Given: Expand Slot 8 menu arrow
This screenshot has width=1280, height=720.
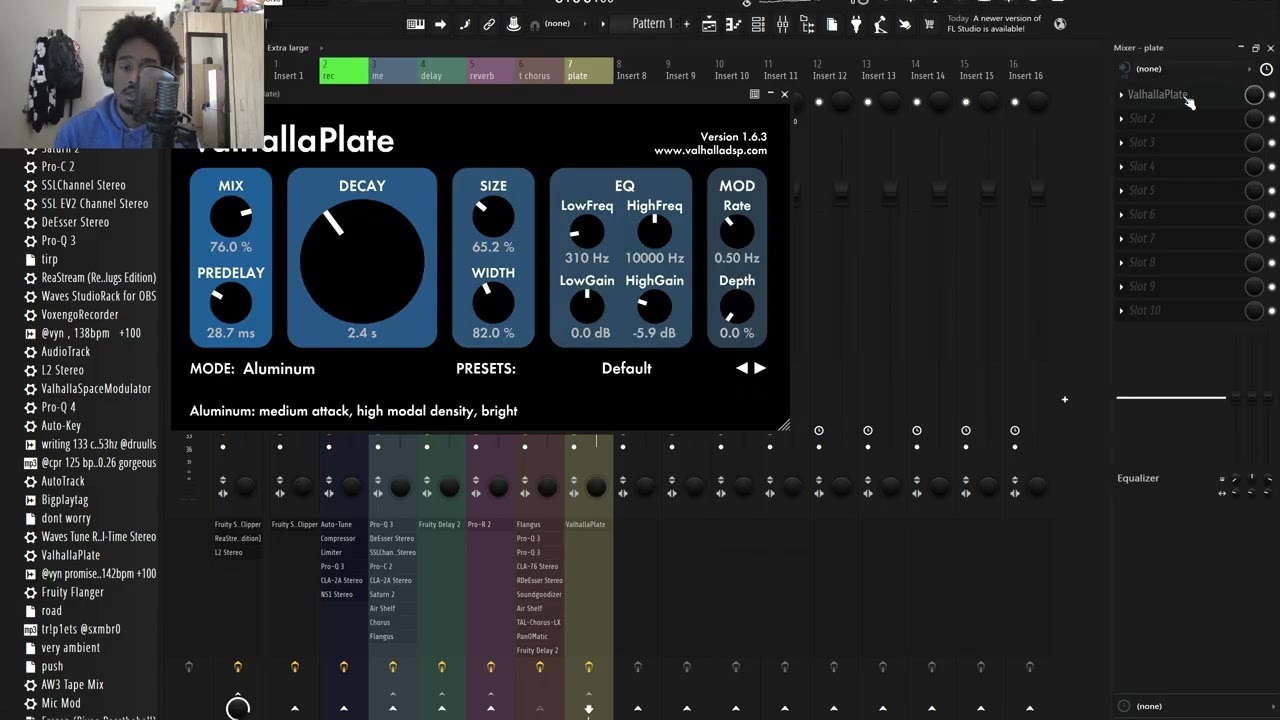Looking at the screenshot, I should 1121,263.
